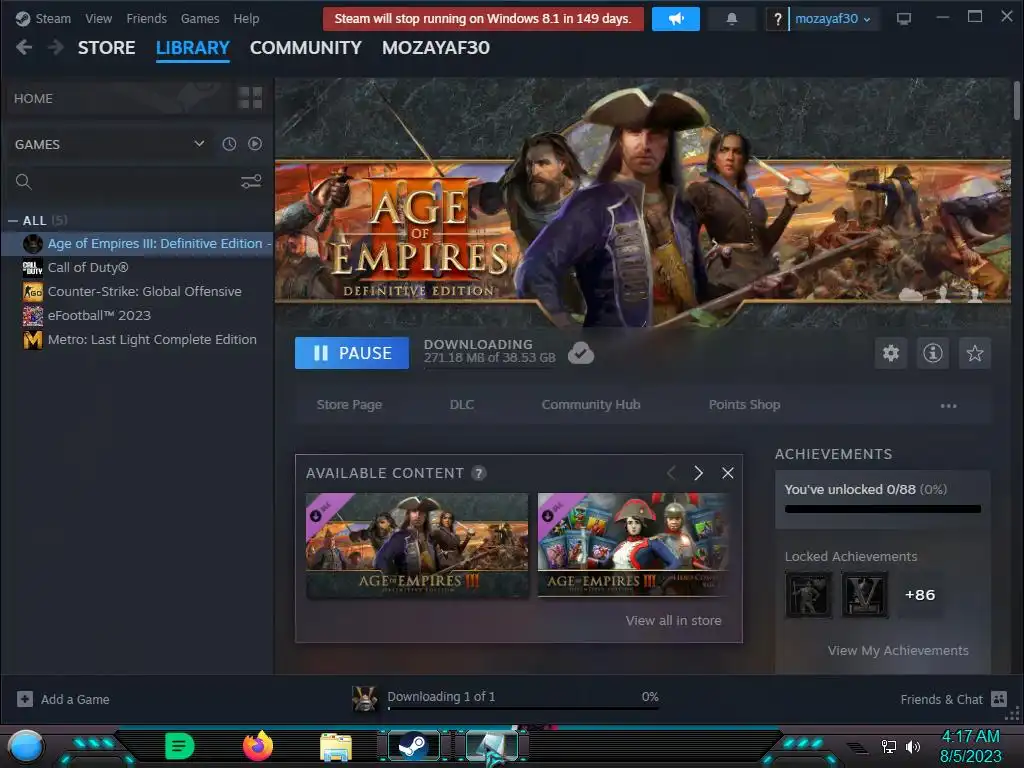Go forward with the right arrow
Viewport: 1024px width, 768px height.
56,47
